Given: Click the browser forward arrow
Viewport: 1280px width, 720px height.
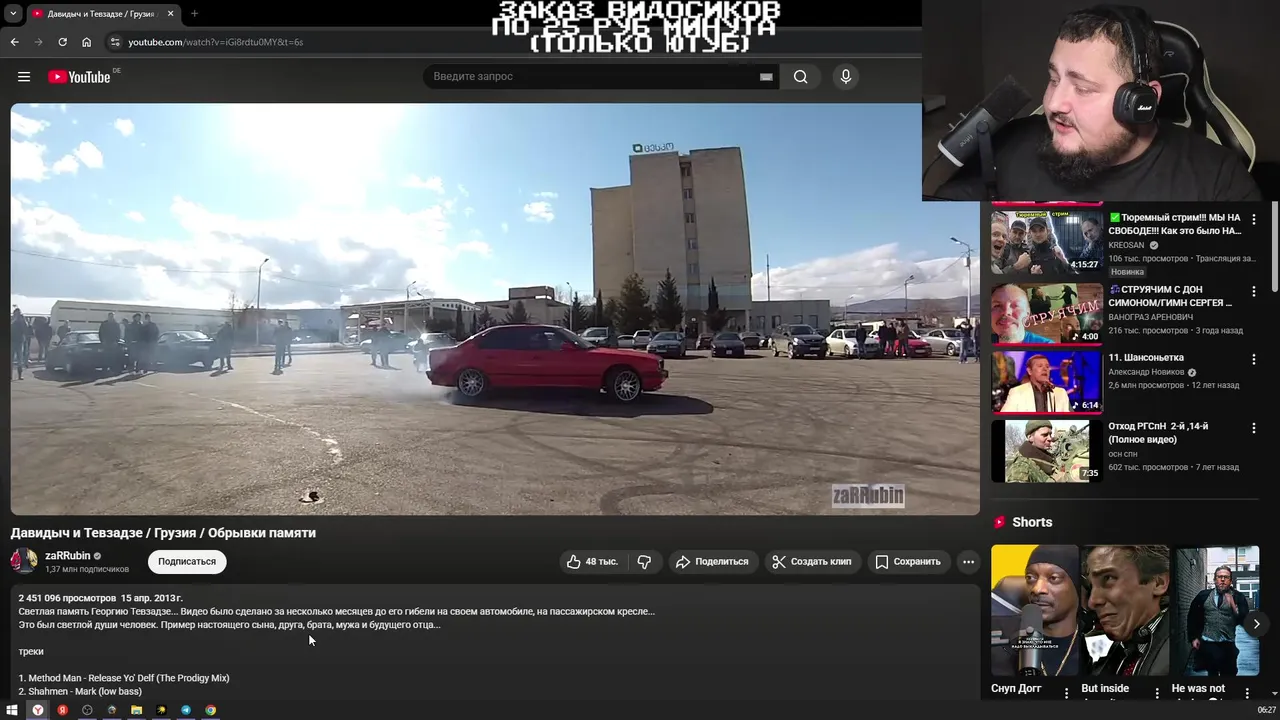Looking at the screenshot, I should click(38, 42).
